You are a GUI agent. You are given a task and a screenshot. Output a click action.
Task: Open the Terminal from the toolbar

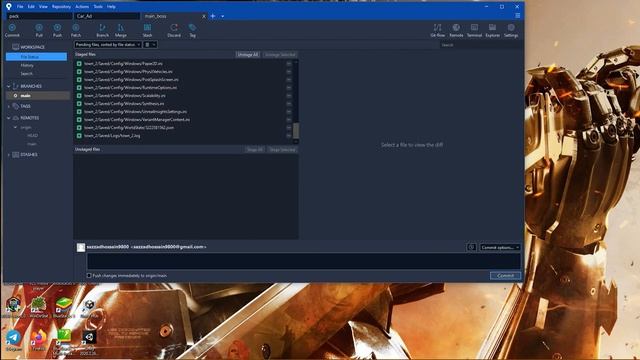(x=474, y=30)
